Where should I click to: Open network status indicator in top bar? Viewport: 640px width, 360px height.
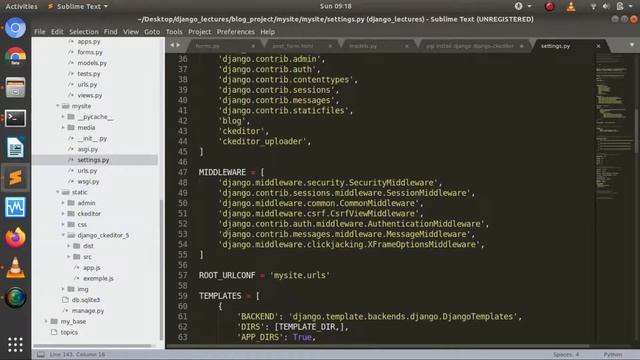coord(593,6)
